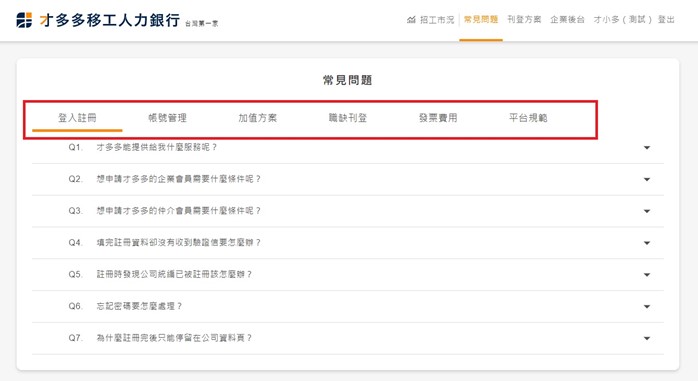The height and width of the screenshot is (381, 698).
Task: Open 刊登方案 in top navigation
Action: click(x=524, y=20)
